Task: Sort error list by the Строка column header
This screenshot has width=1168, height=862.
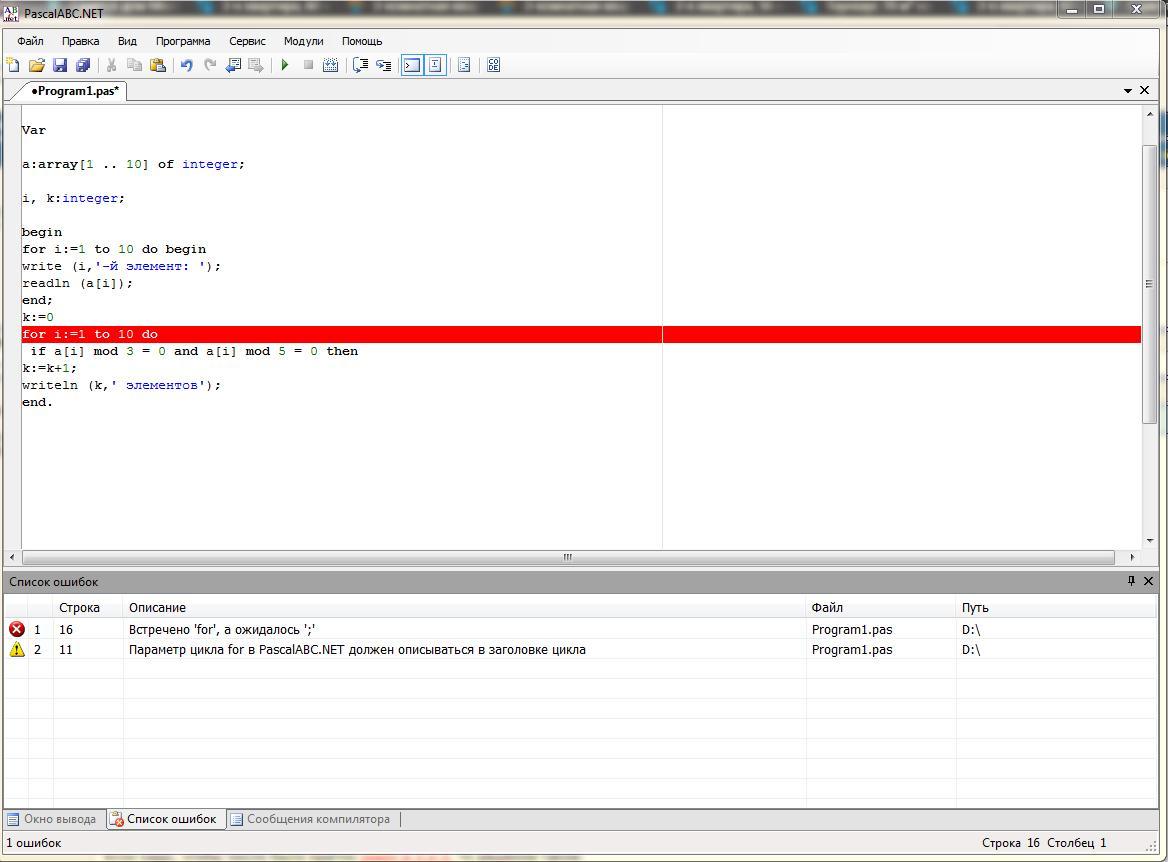Action: click(80, 607)
